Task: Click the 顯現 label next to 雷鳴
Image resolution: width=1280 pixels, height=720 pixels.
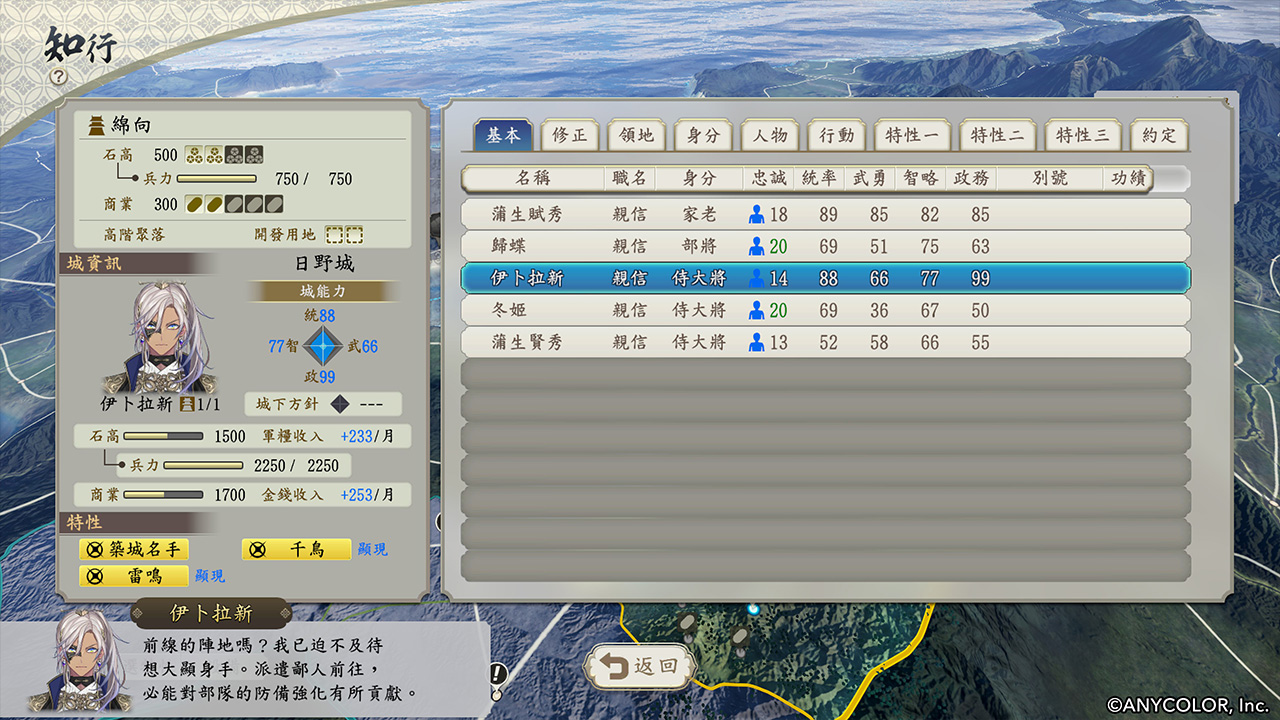Action: point(210,576)
